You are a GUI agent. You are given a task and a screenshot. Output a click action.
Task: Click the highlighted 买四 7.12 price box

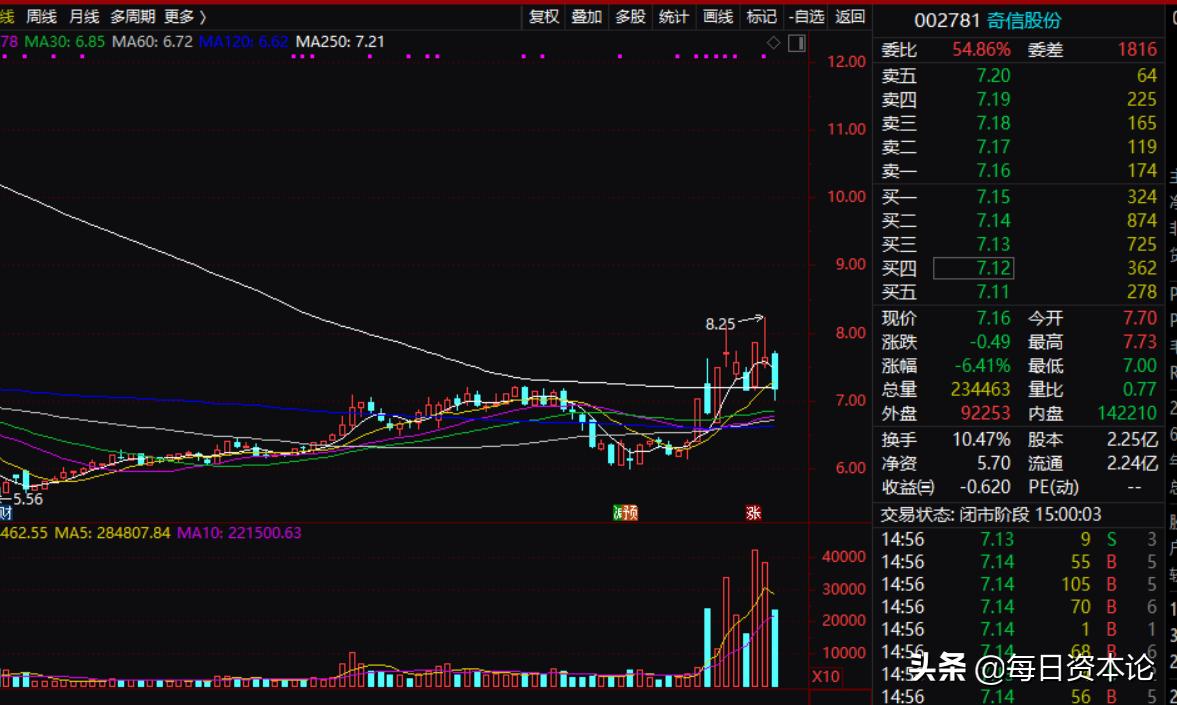[x=974, y=268]
